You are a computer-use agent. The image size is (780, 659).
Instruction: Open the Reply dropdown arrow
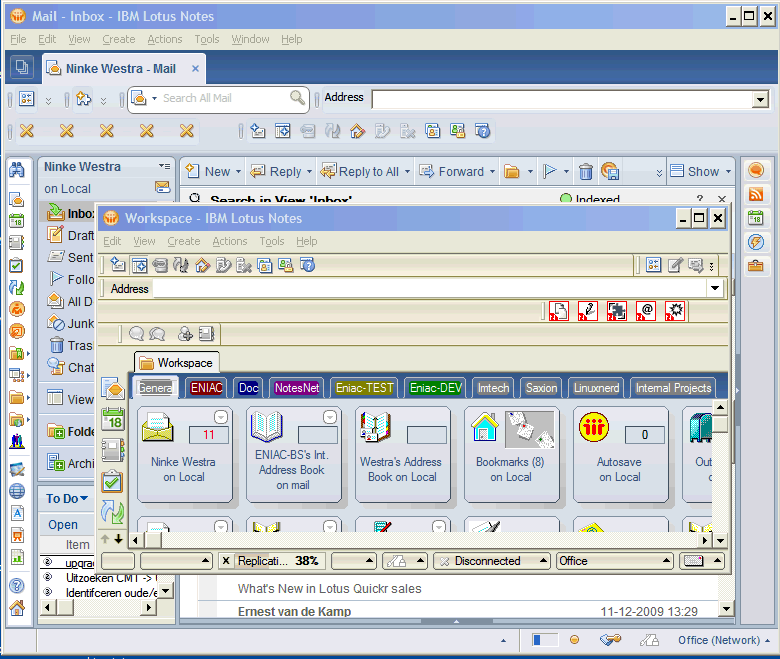[x=309, y=172]
